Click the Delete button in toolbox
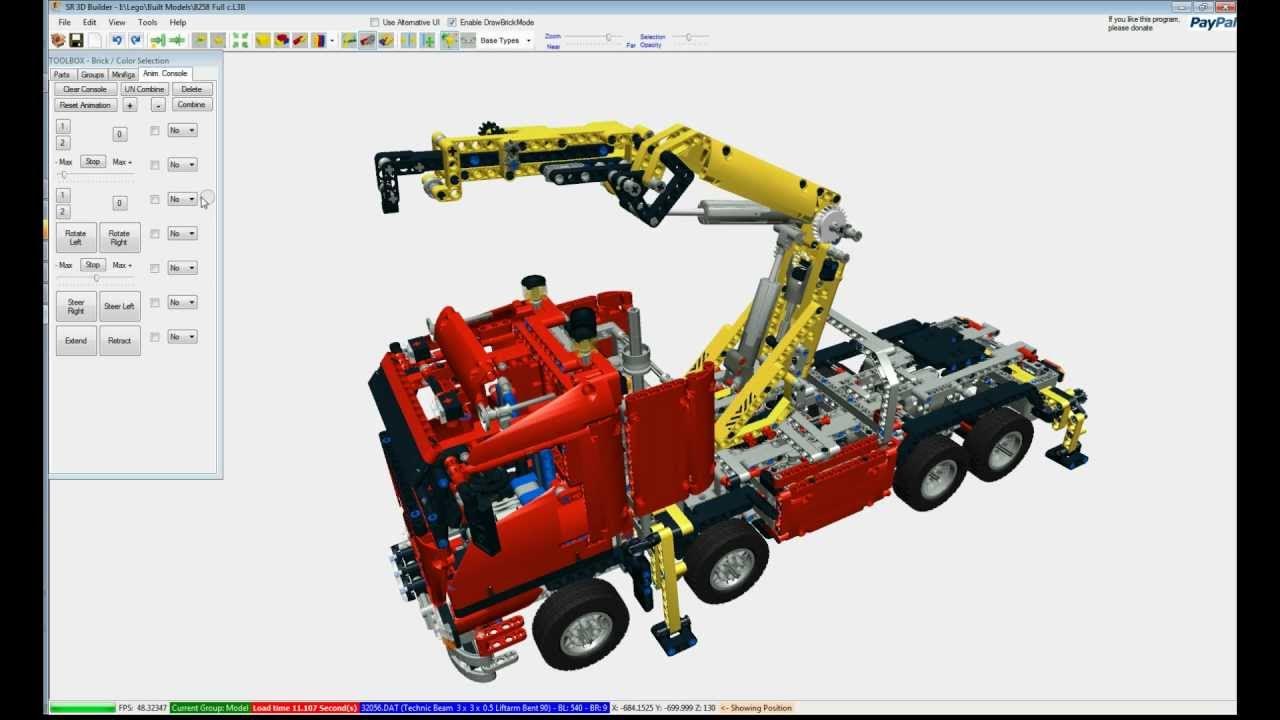1280x720 pixels. click(x=191, y=89)
